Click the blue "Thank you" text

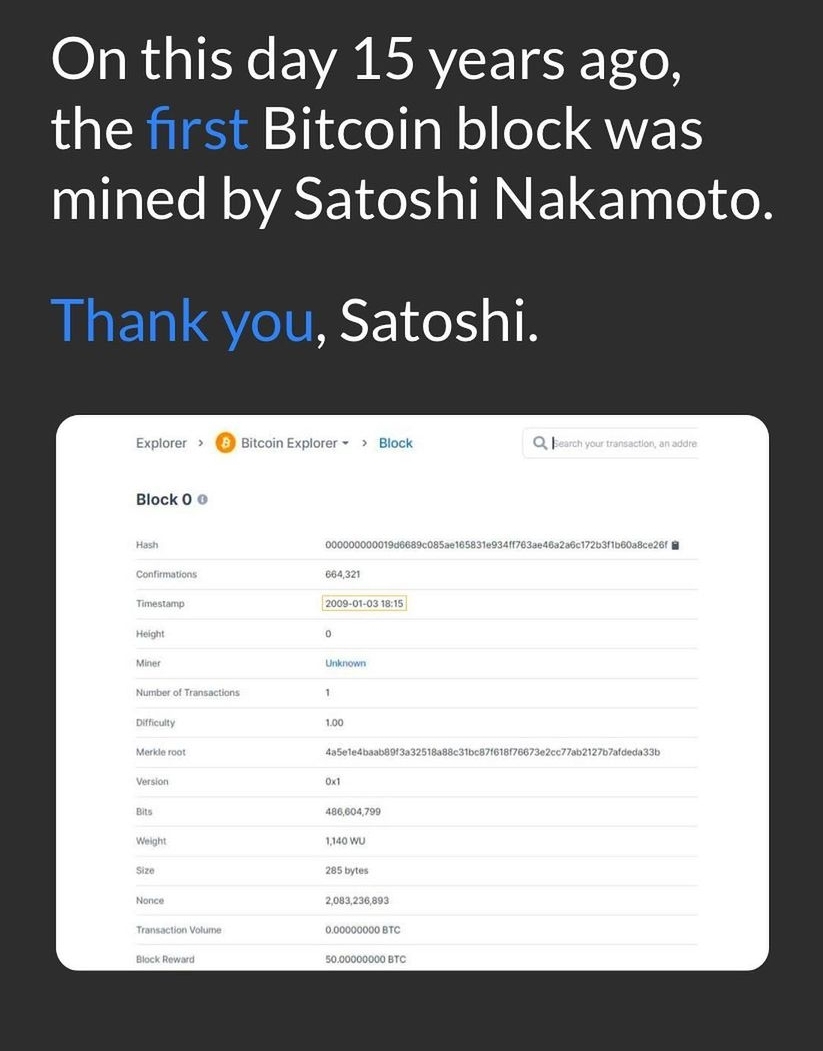[183, 319]
